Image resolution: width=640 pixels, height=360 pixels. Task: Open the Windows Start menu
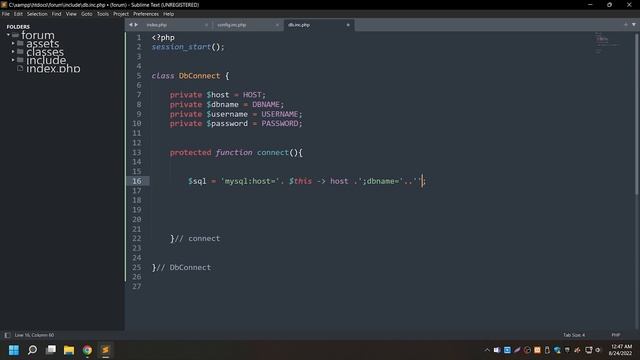pos(14,350)
